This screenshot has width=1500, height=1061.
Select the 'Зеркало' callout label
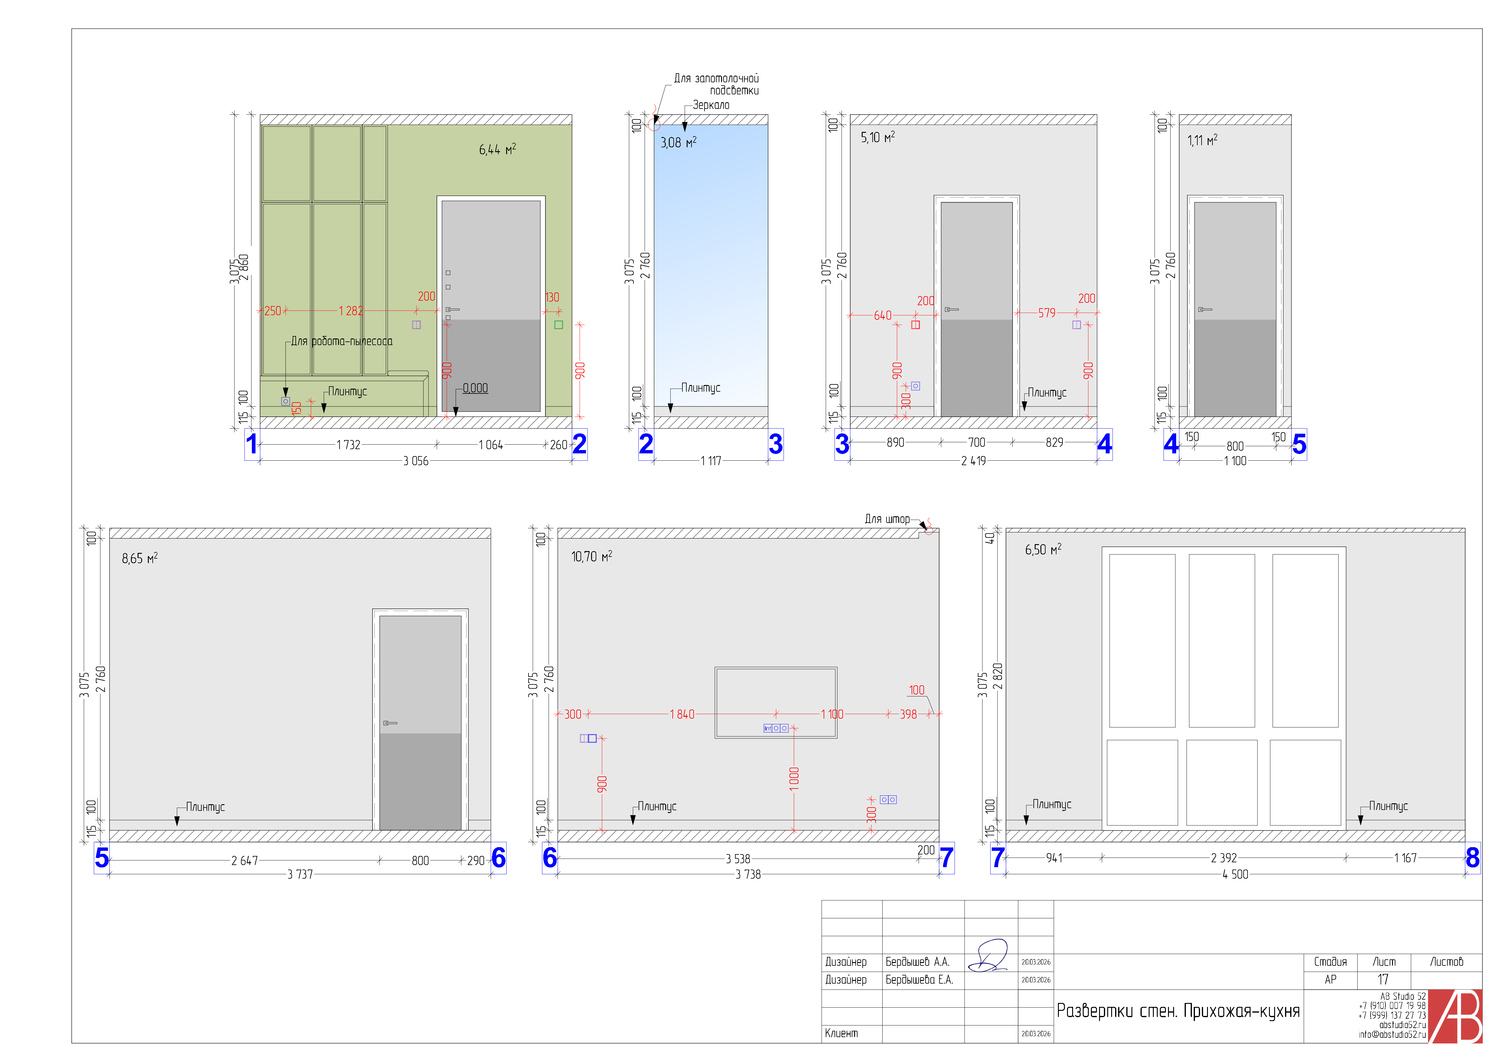tap(711, 105)
